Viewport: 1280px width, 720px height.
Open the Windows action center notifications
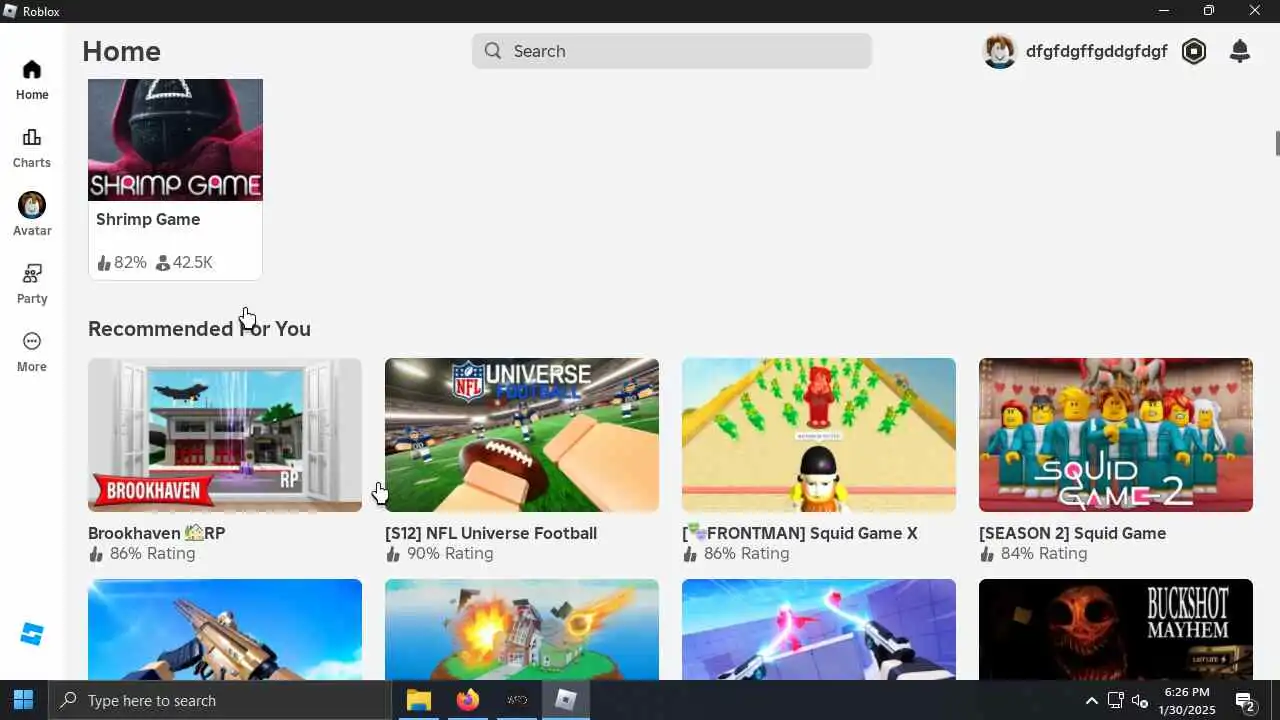1245,700
